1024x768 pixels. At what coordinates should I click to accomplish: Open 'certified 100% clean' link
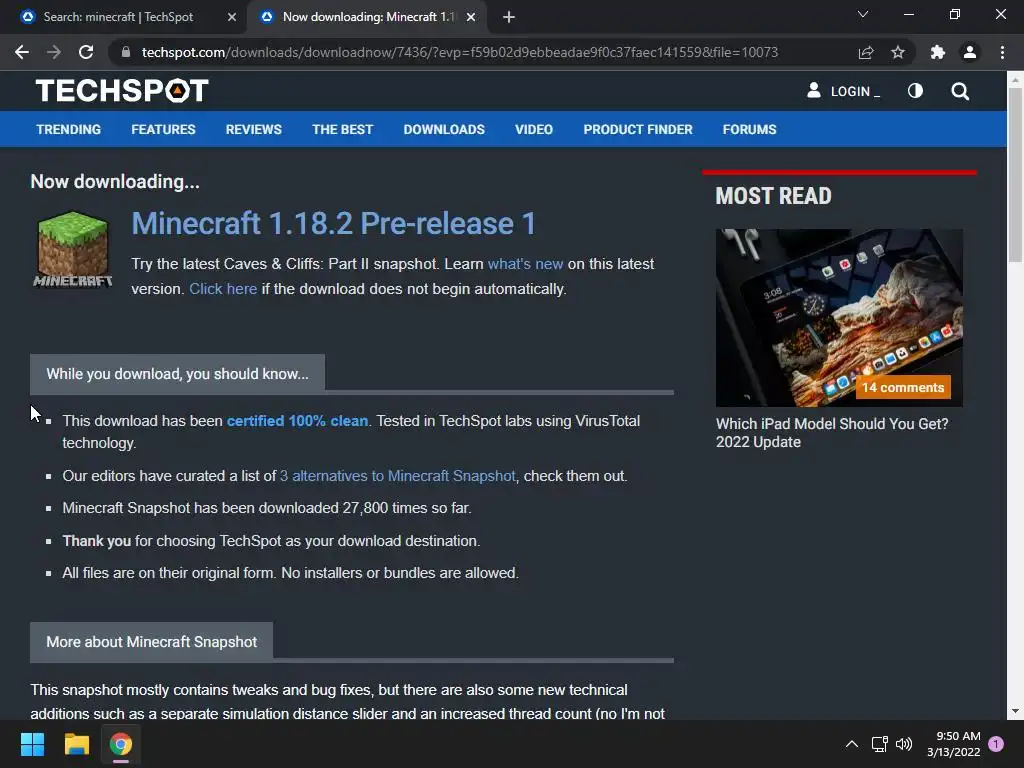(297, 421)
